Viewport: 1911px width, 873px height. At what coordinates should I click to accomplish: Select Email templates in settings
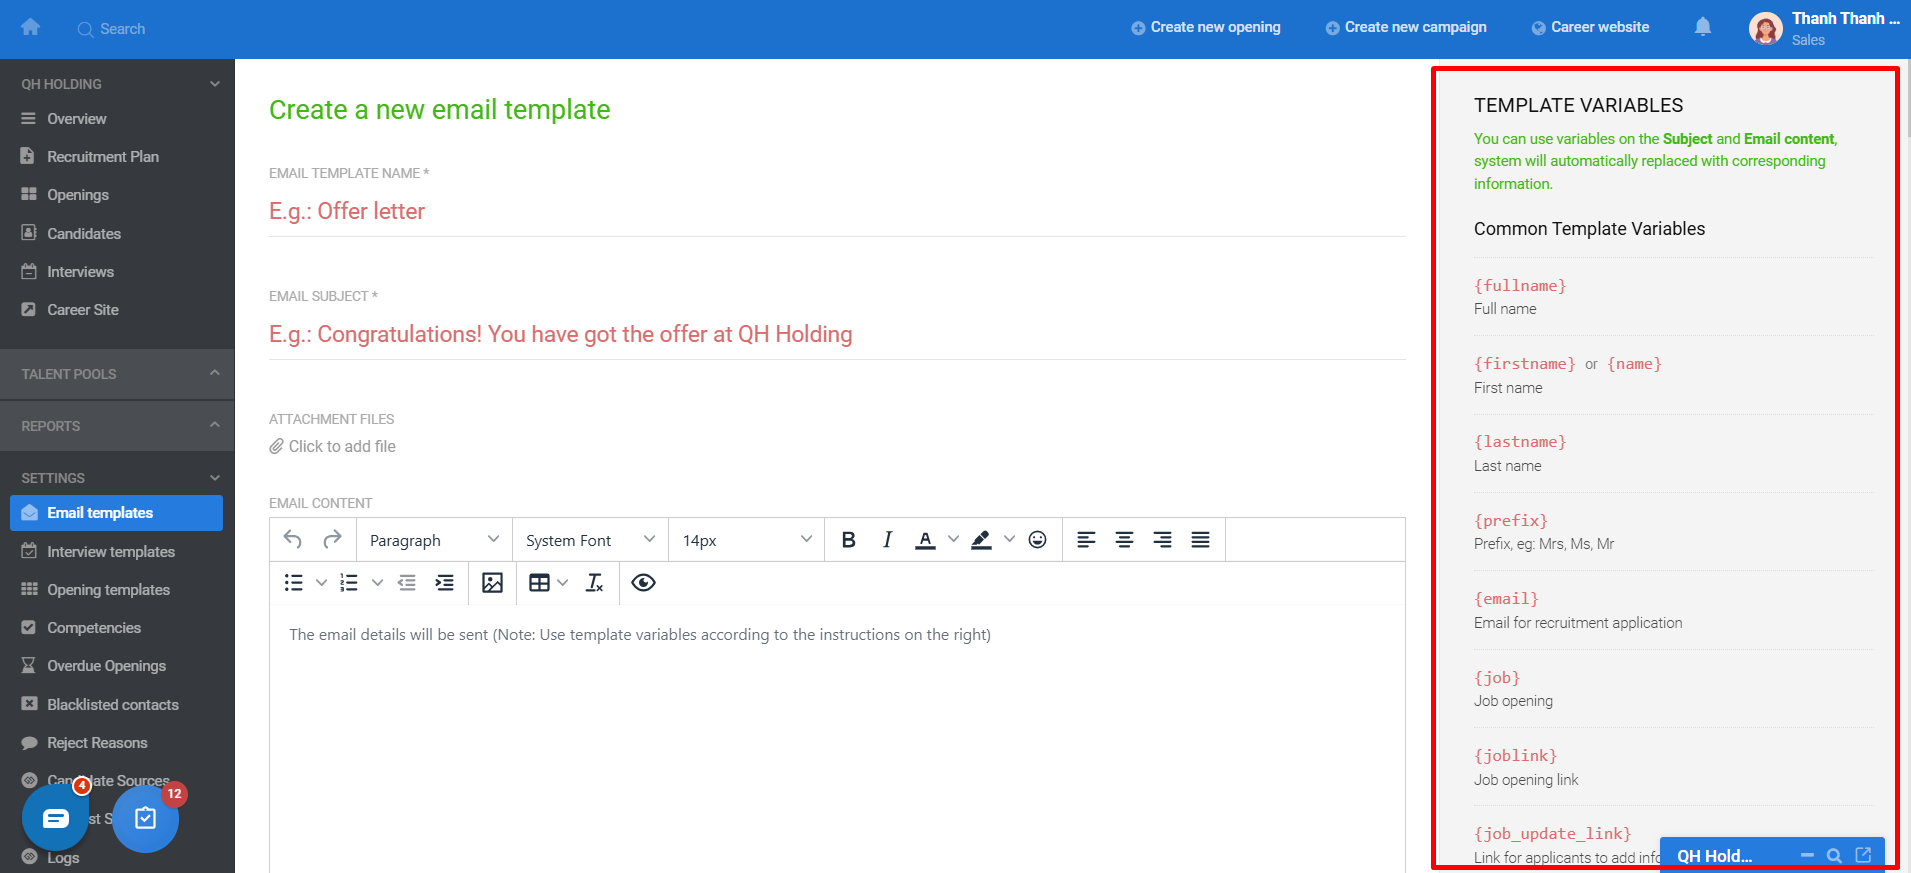click(x=117, y=513)
